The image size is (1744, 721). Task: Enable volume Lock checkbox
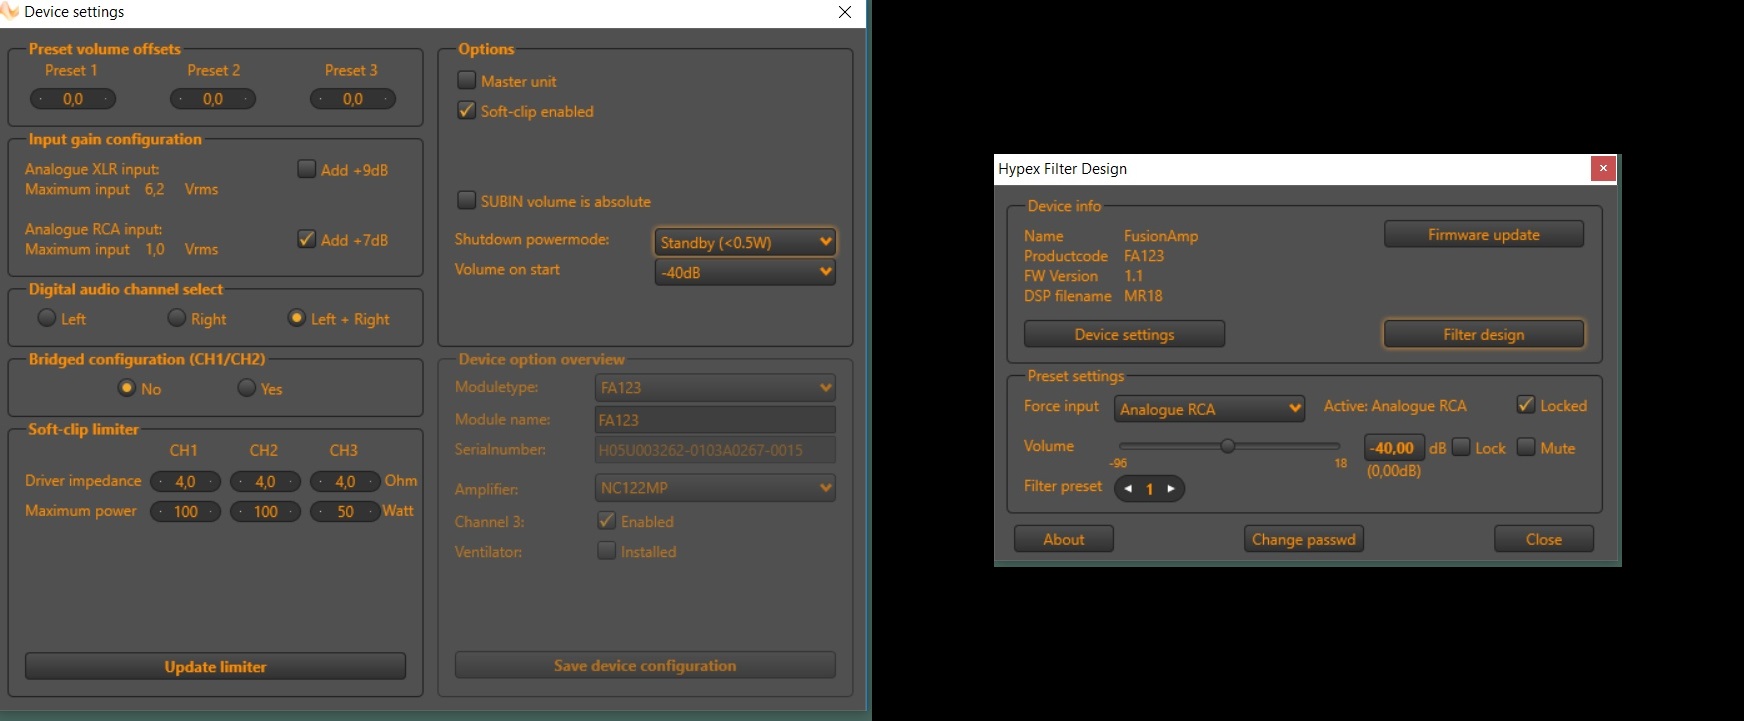tap(1461, 447)
